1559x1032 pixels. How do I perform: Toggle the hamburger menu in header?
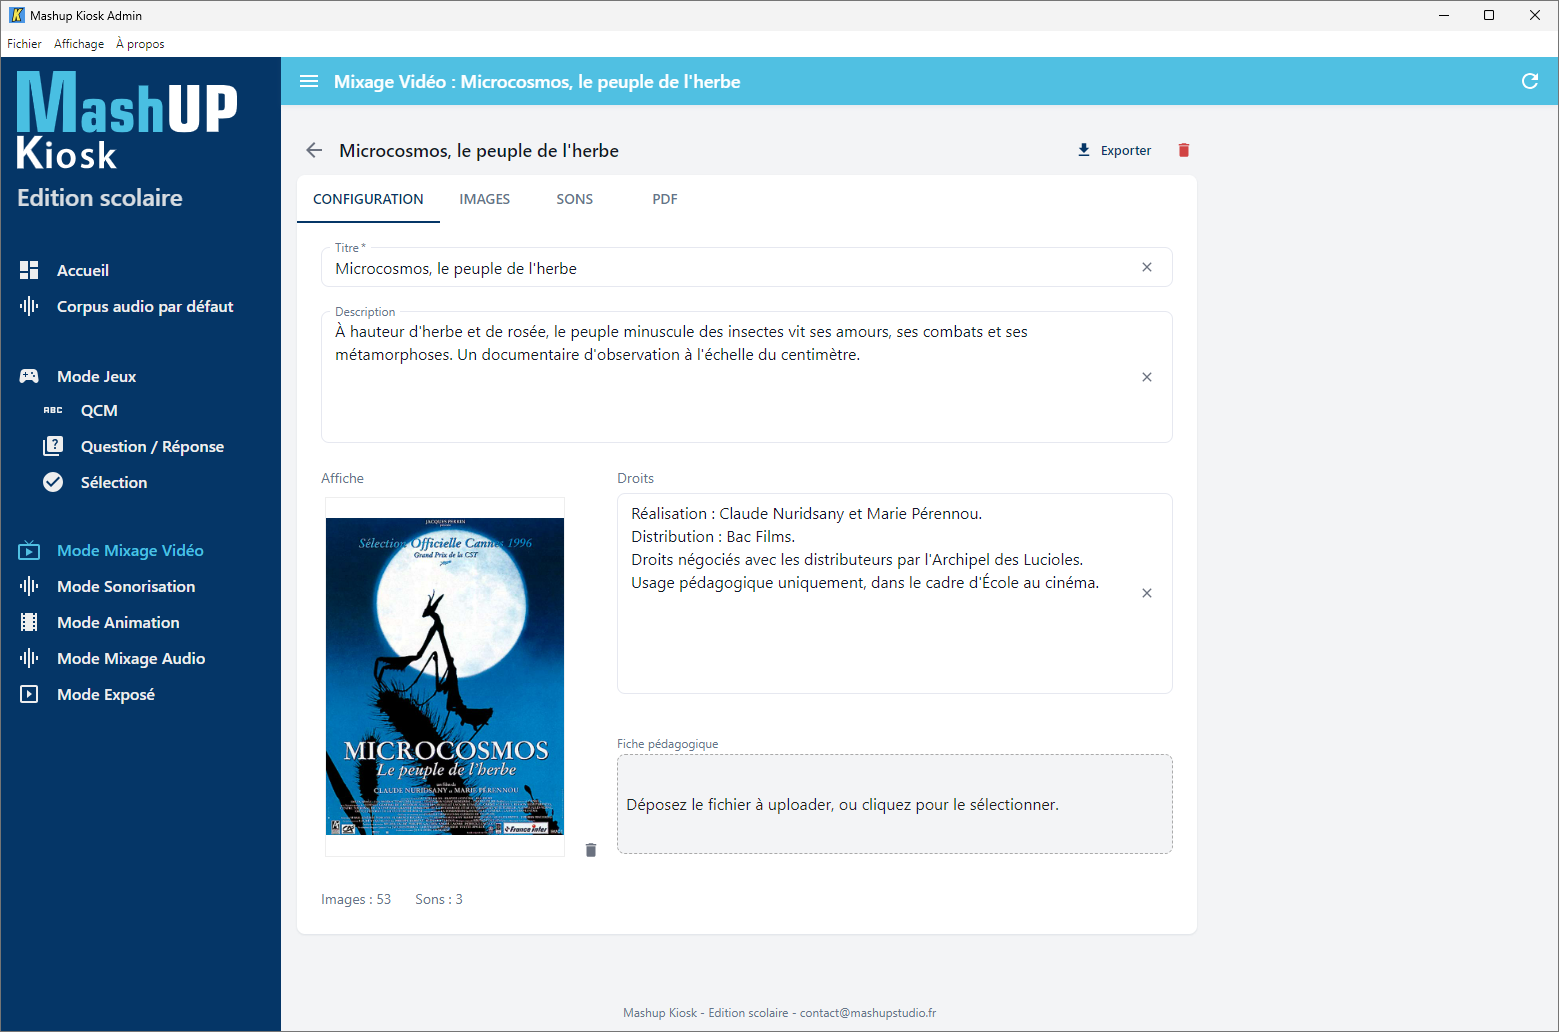(x=309, y=81)
